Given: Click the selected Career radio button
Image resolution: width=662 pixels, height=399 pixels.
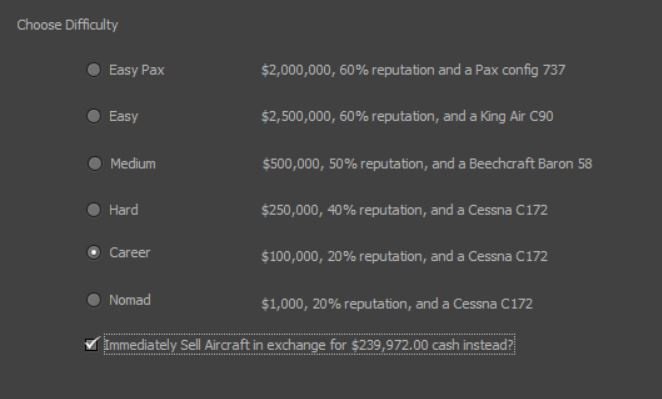Looking at the screenshot, I should (x=94, y=252).
